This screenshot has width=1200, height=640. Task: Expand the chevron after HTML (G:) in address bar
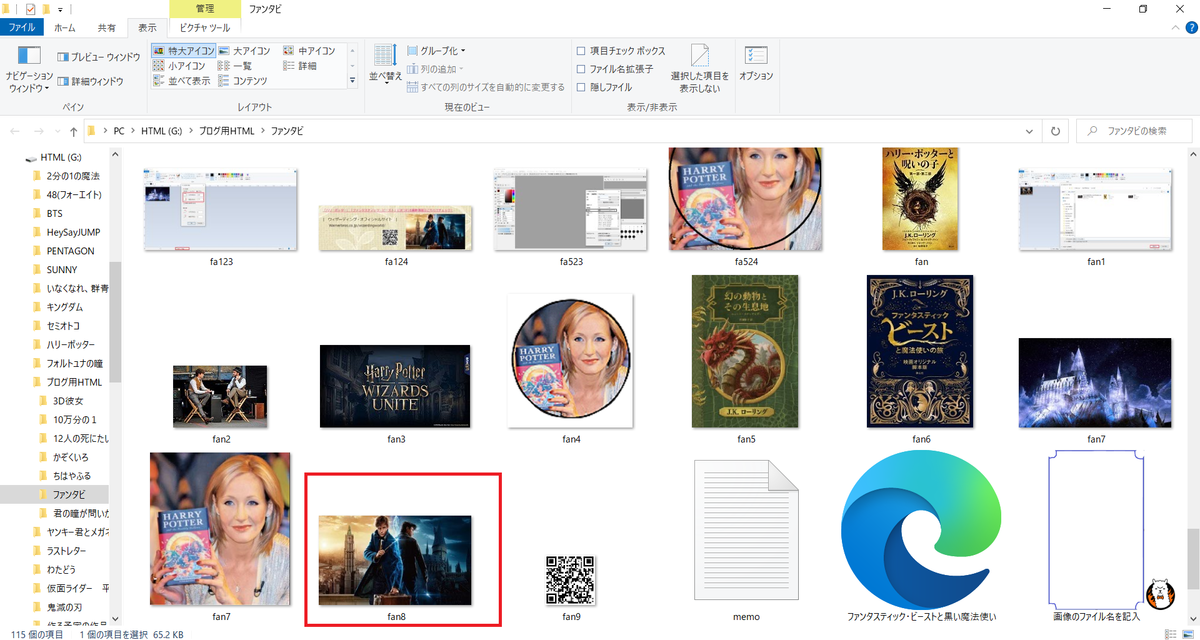point(192,131)
